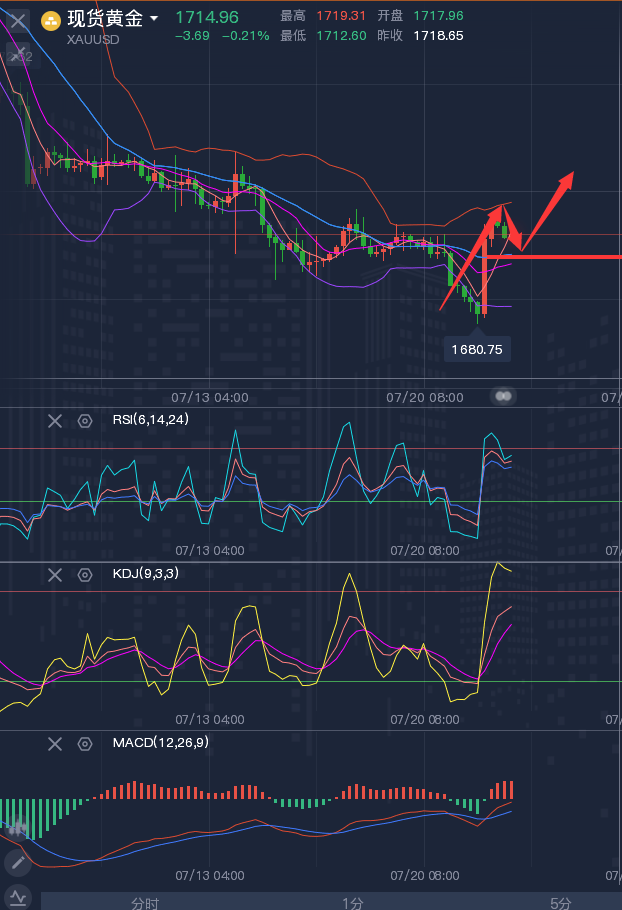Open settings for the RSI indicator

click(85, 421)
